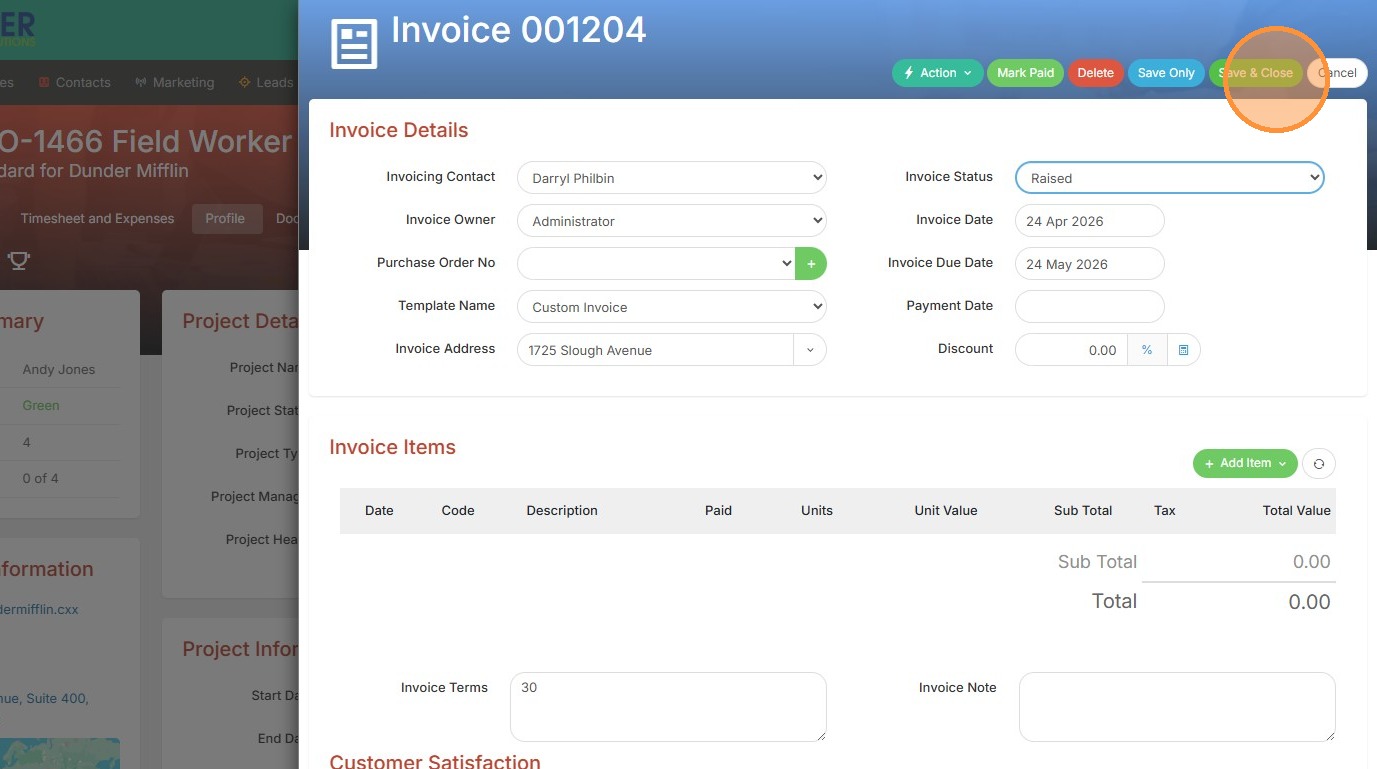This screenshot has width=1377, height=769.
Task: Open the discount calculator icon
Action: point(1183,350)
